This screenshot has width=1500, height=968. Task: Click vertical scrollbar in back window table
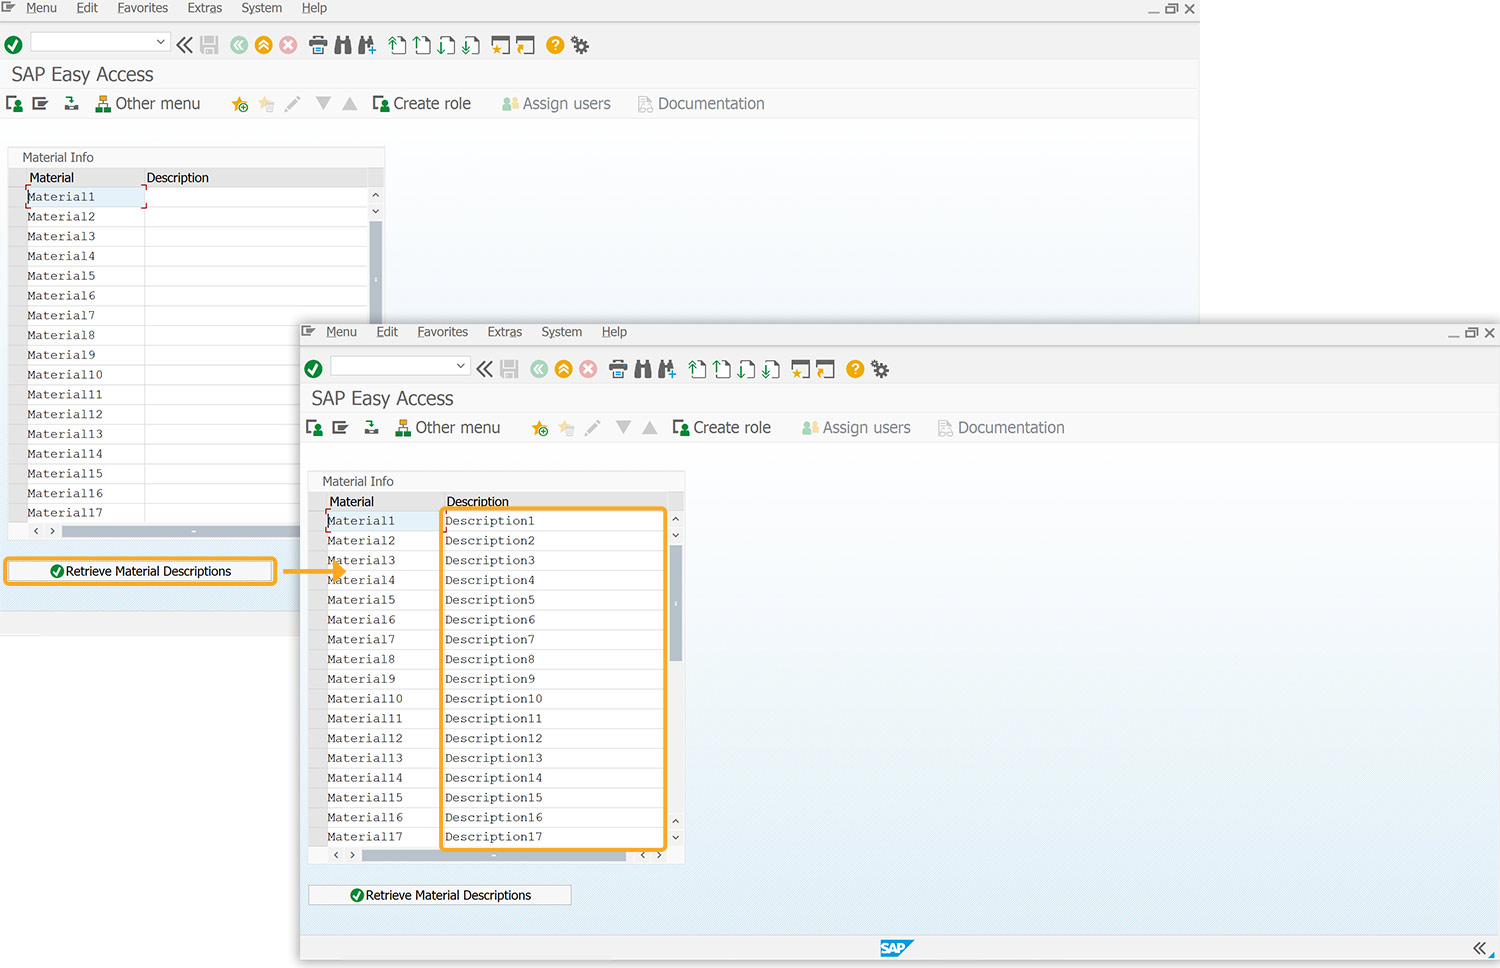point(376,272)
